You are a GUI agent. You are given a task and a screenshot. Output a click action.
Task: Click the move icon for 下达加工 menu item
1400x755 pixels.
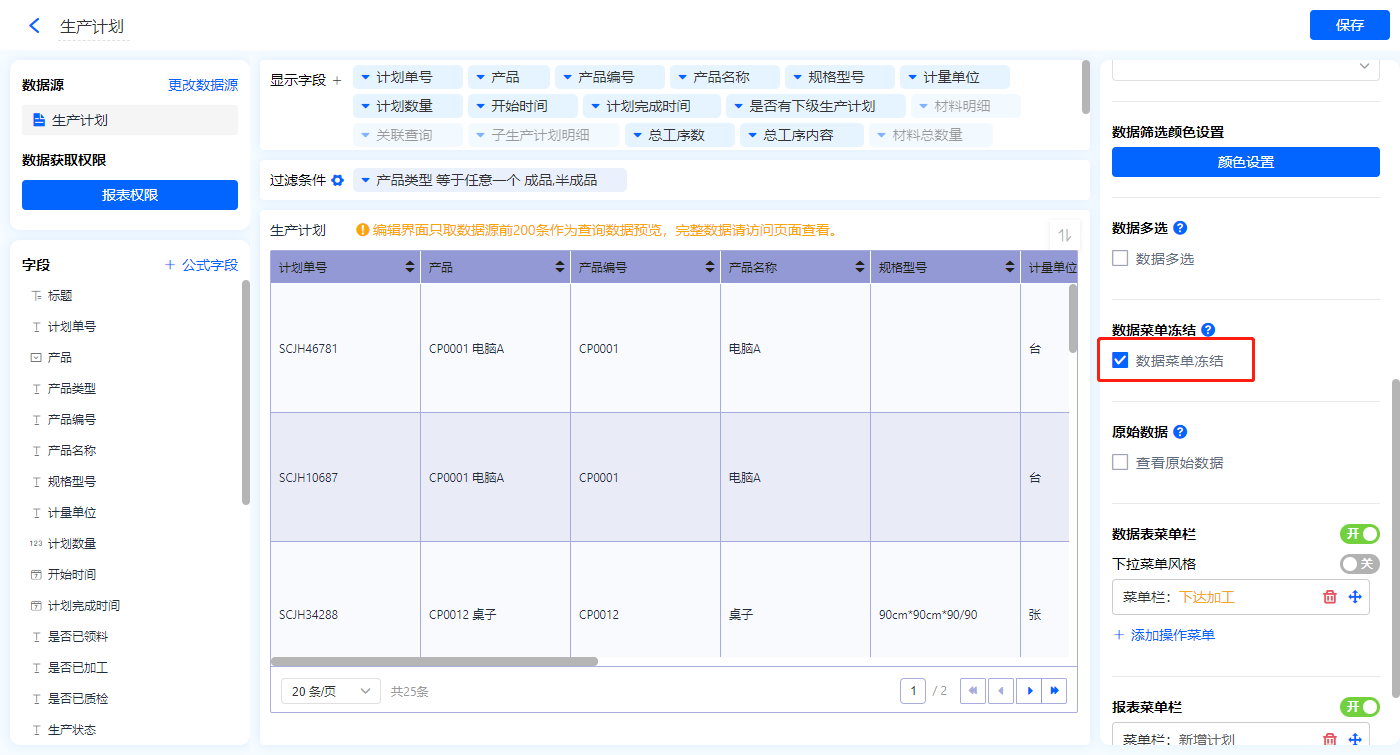coord(1355,597)
